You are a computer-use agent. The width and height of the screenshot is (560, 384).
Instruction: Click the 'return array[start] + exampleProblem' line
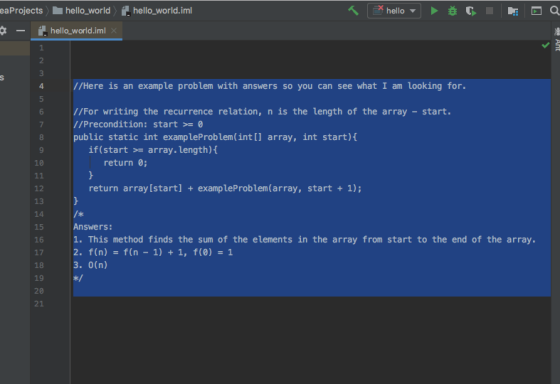click(x=225, y=188)
